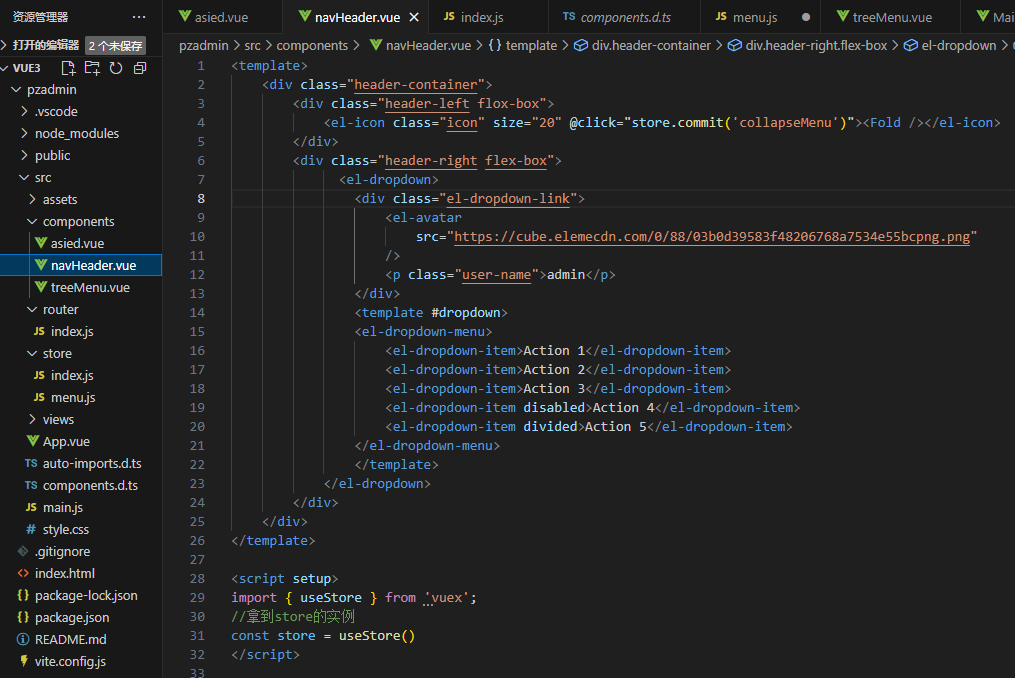Expand the views folder

point(32,420)
